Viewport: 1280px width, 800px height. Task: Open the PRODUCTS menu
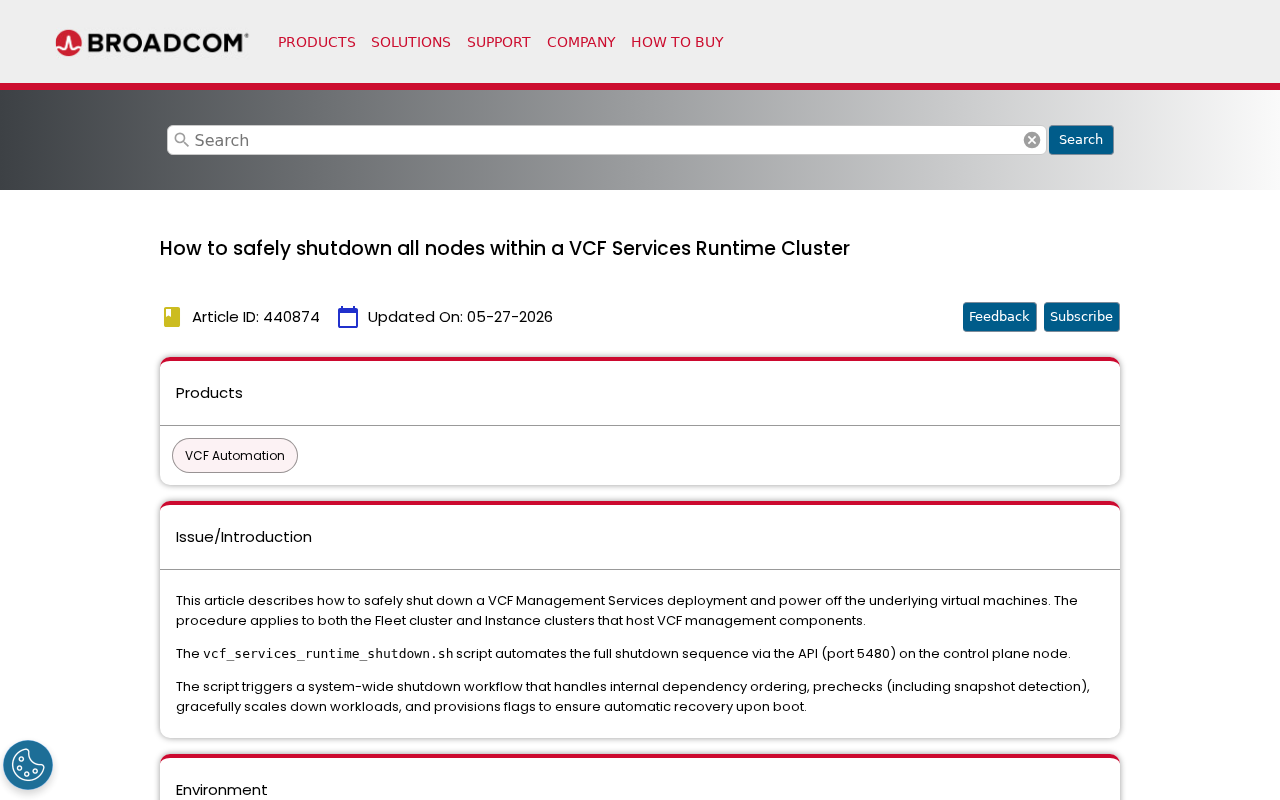317,42
